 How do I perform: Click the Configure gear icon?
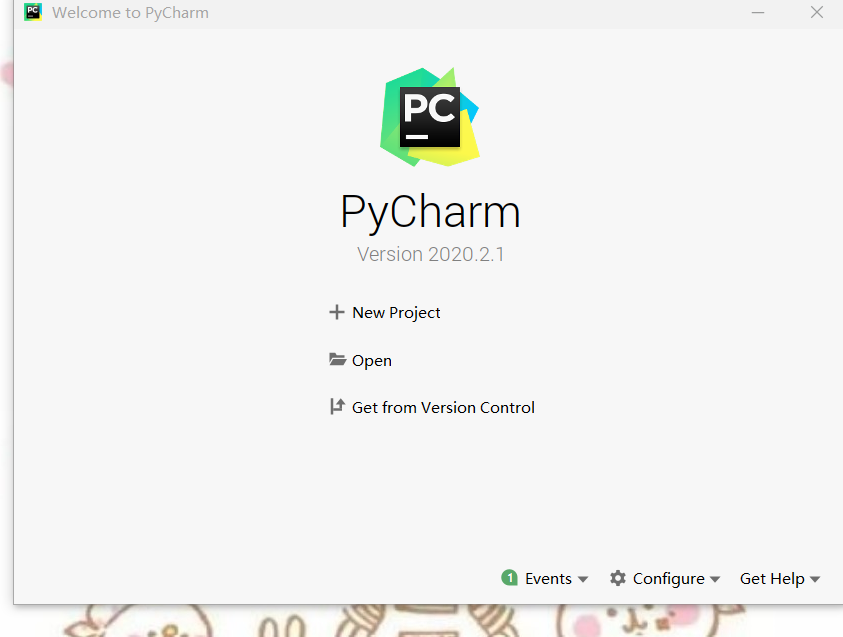[x=618, y=578]
